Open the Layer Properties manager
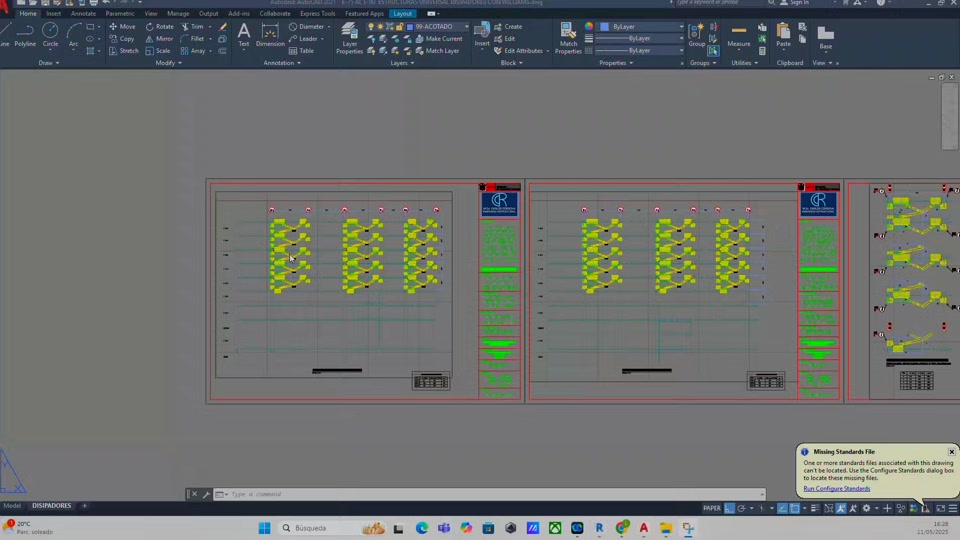This screenshot has width=960, height=540. tap(350, 38)
